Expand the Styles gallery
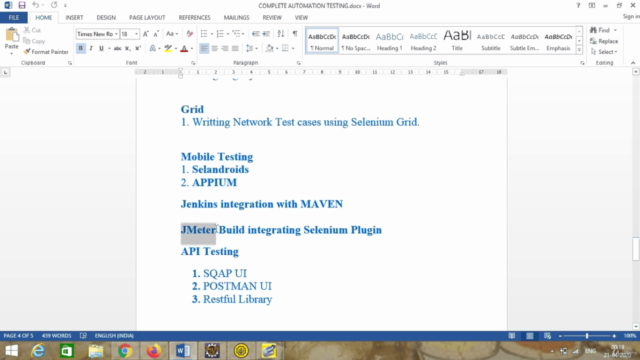The height and width of the screenshot is (360, 640). 579,50
